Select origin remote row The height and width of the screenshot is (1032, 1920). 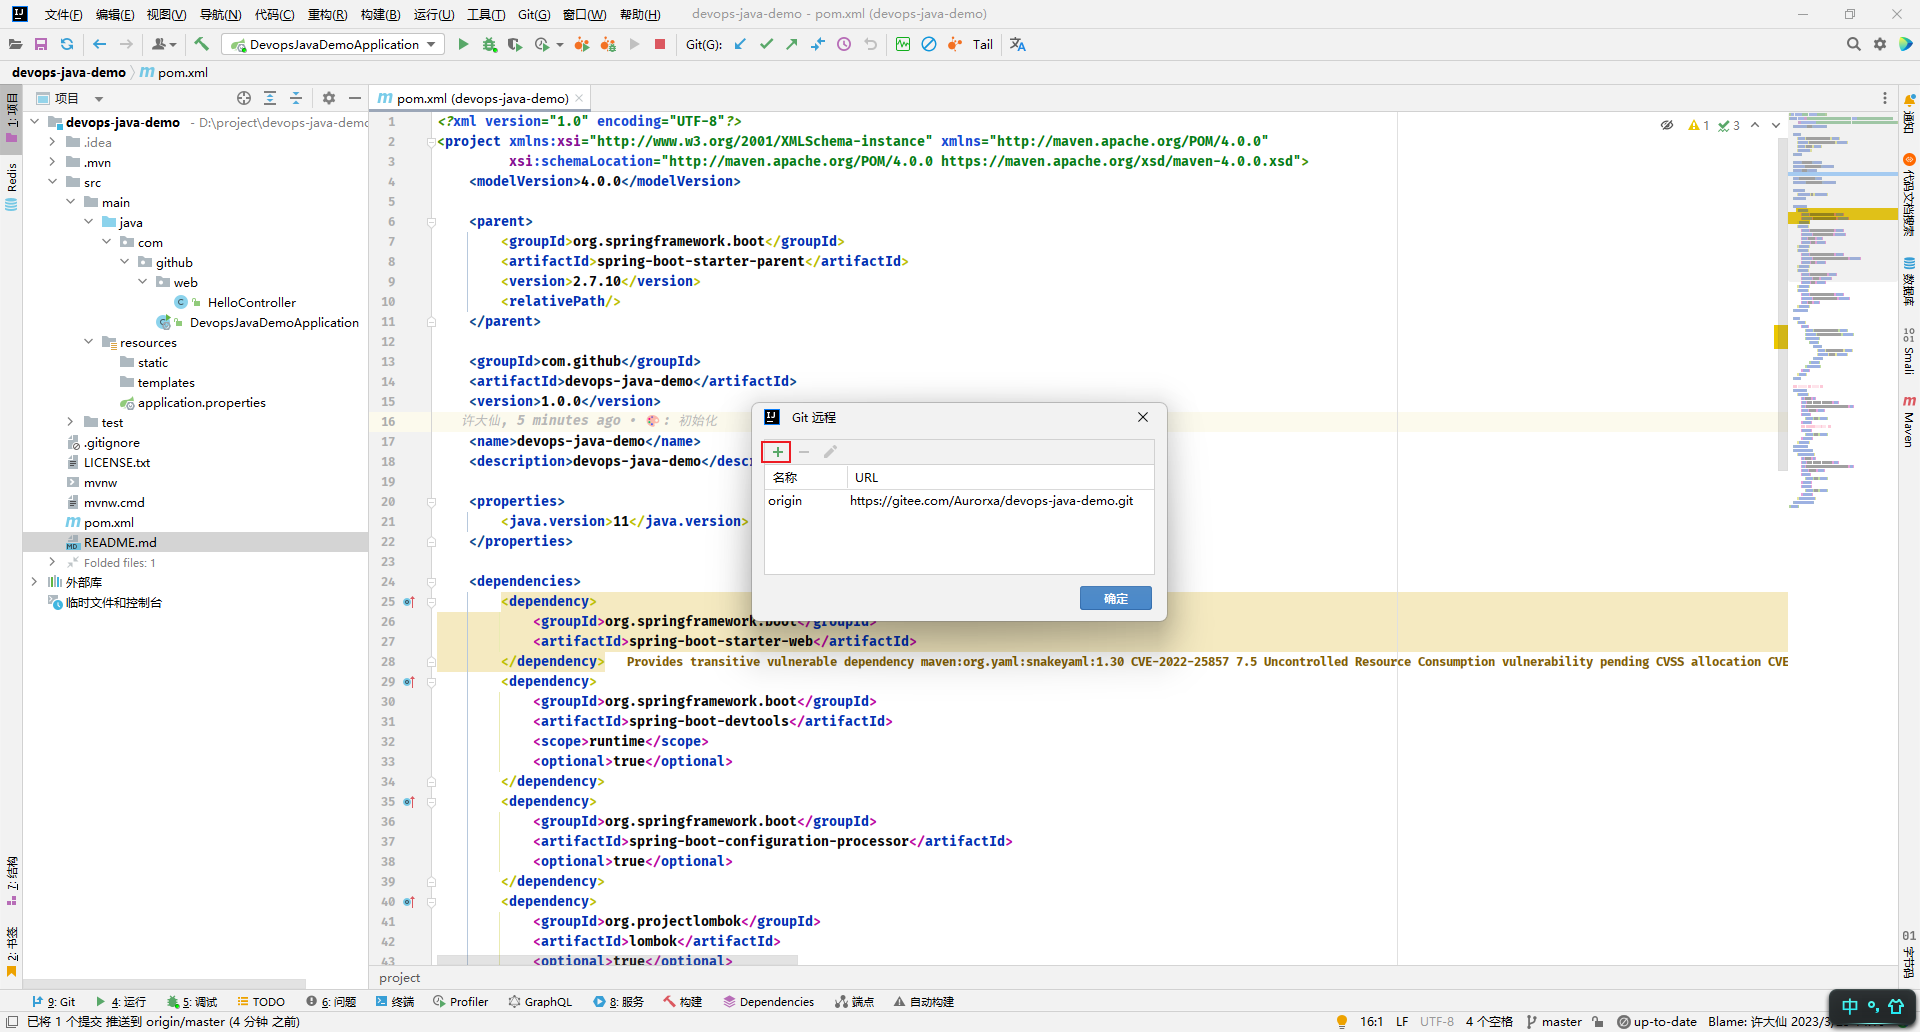[959, 501]
